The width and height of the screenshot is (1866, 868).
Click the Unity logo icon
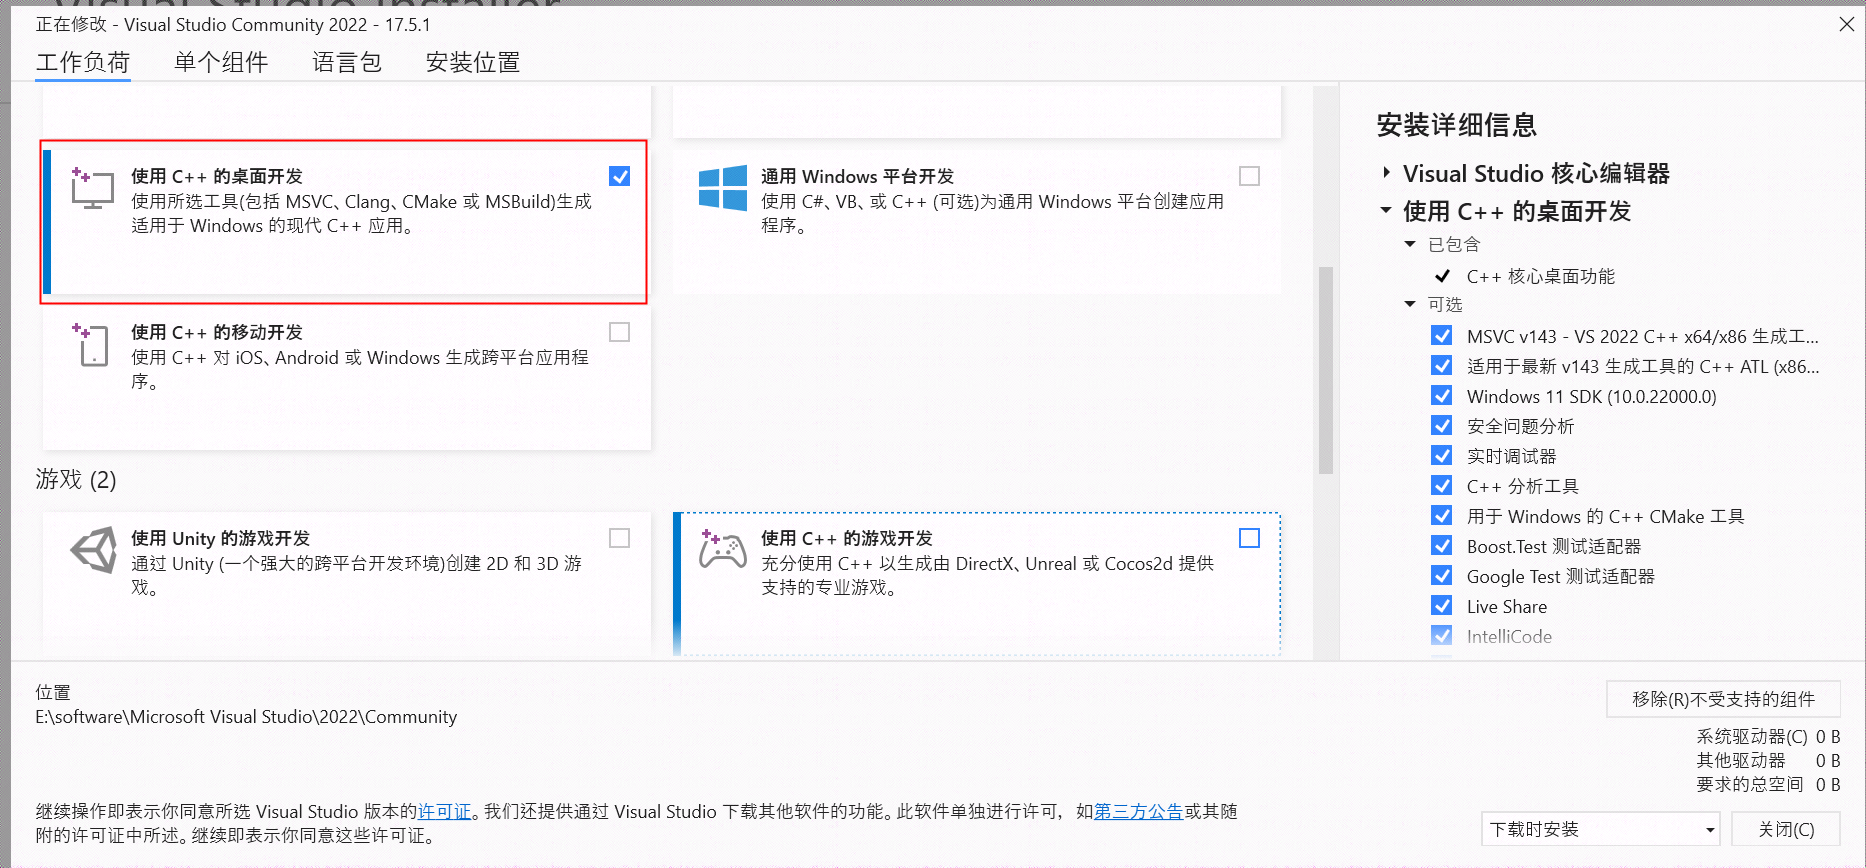coord(94,550)
